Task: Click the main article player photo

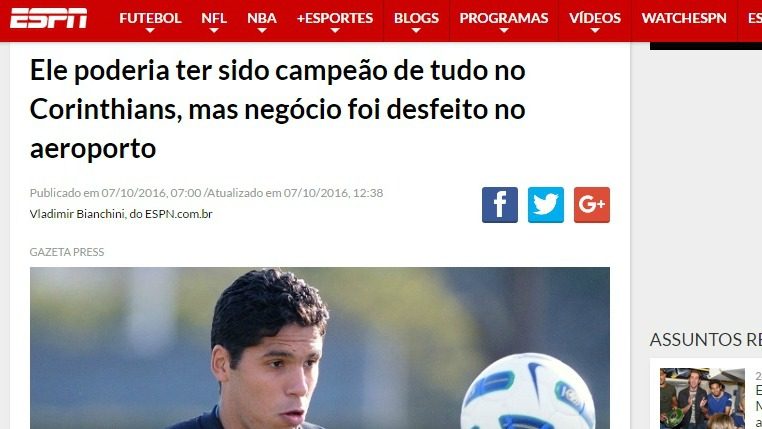Action: (320, 348)
